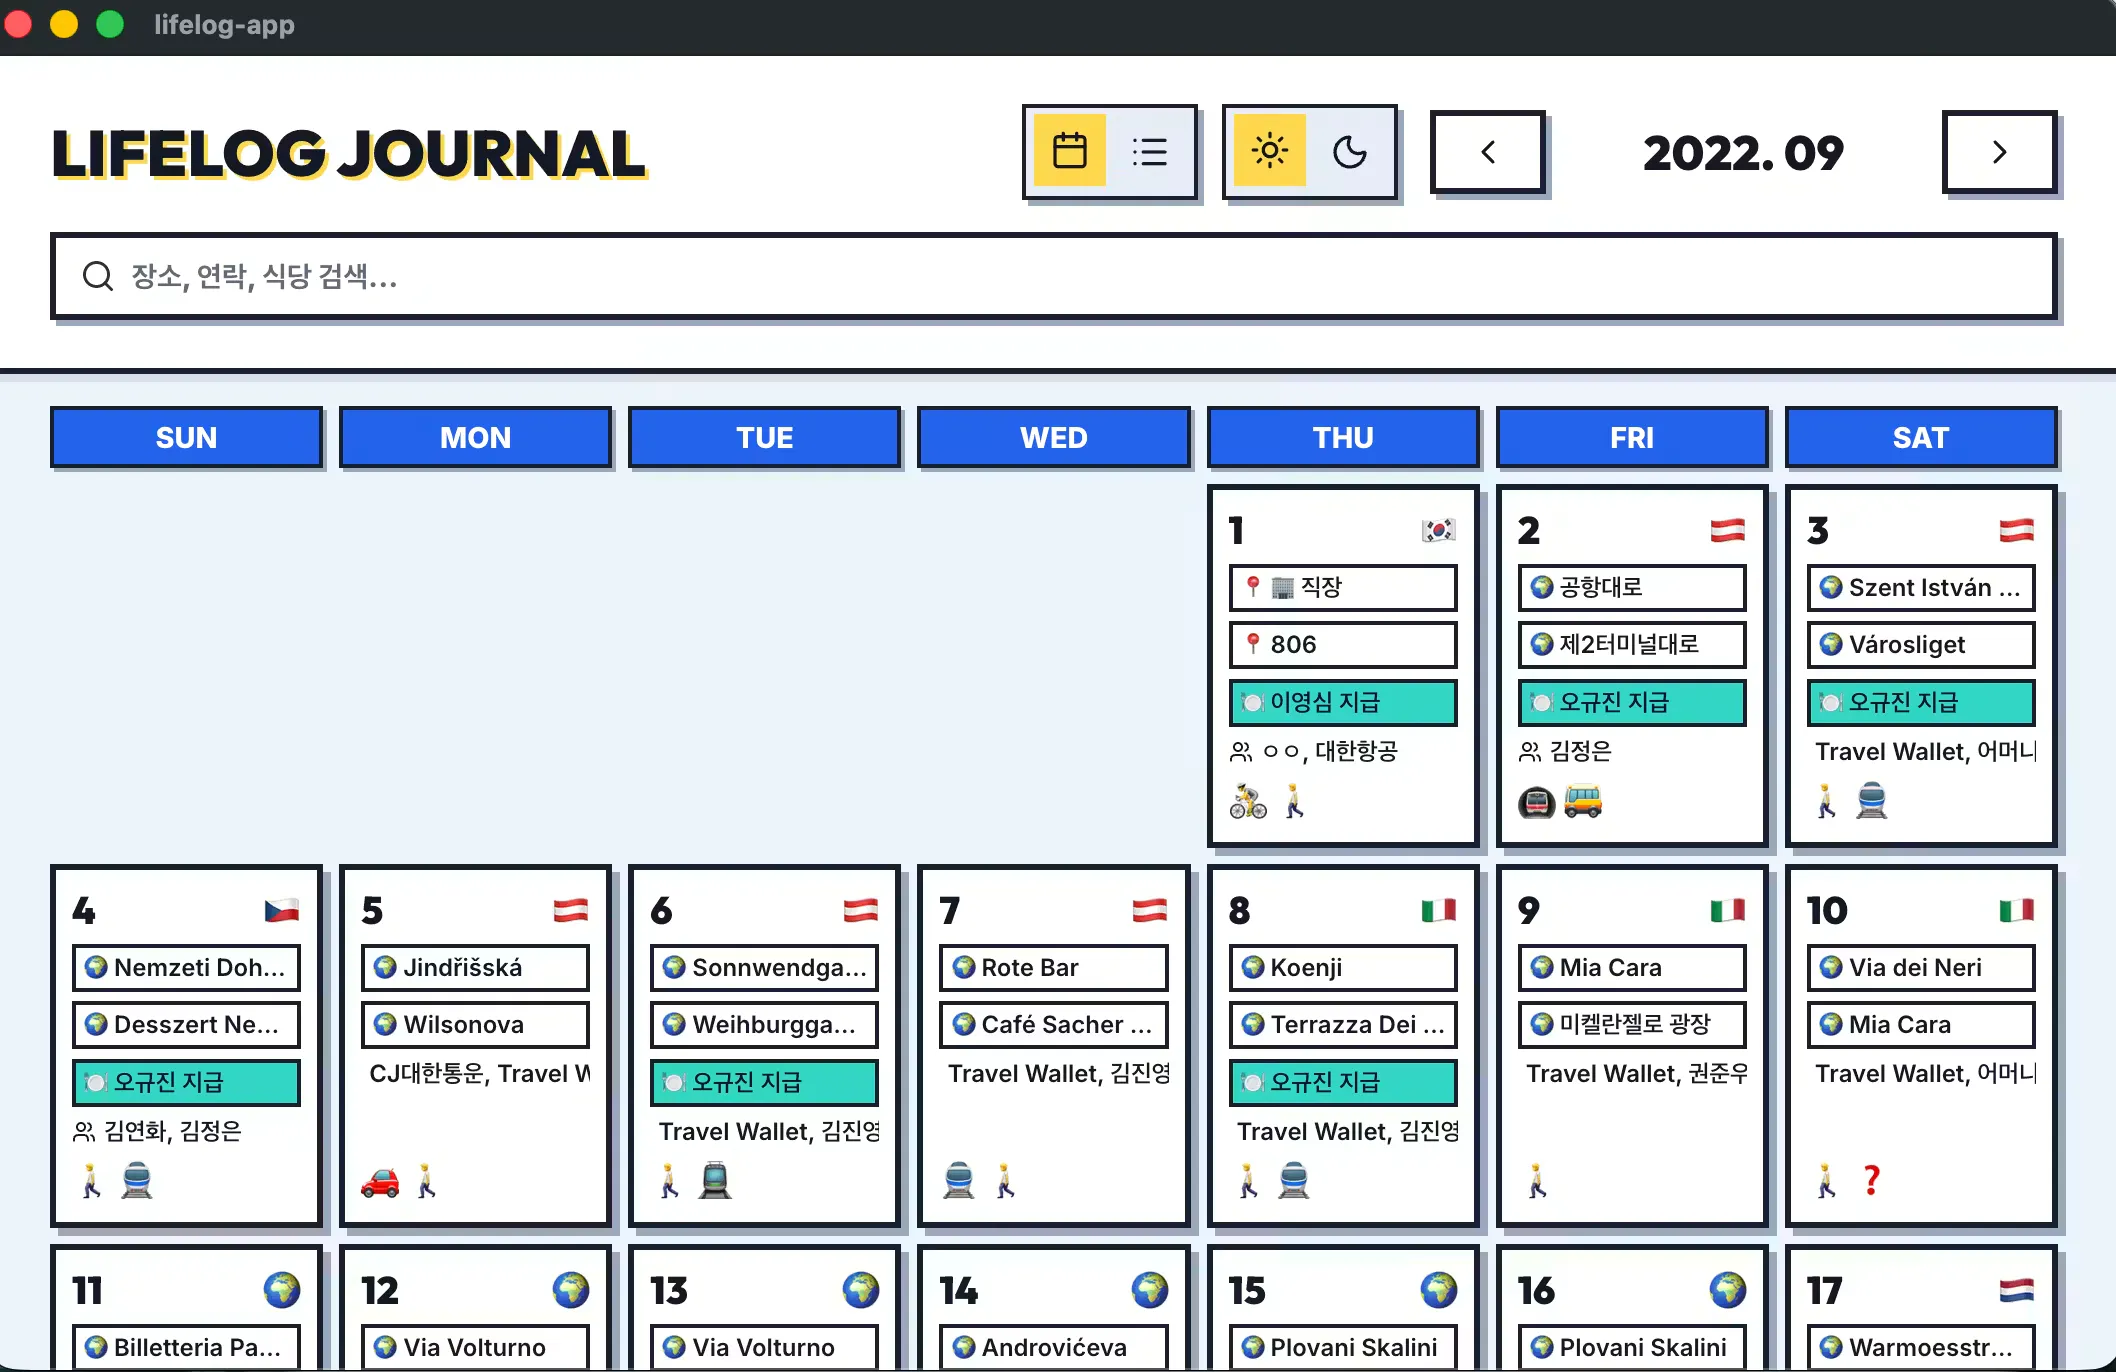Image resolution: width=2116 pixels, height=1372 pixels.
Task: Open Szent István place entry
Action: point(1921,587)
